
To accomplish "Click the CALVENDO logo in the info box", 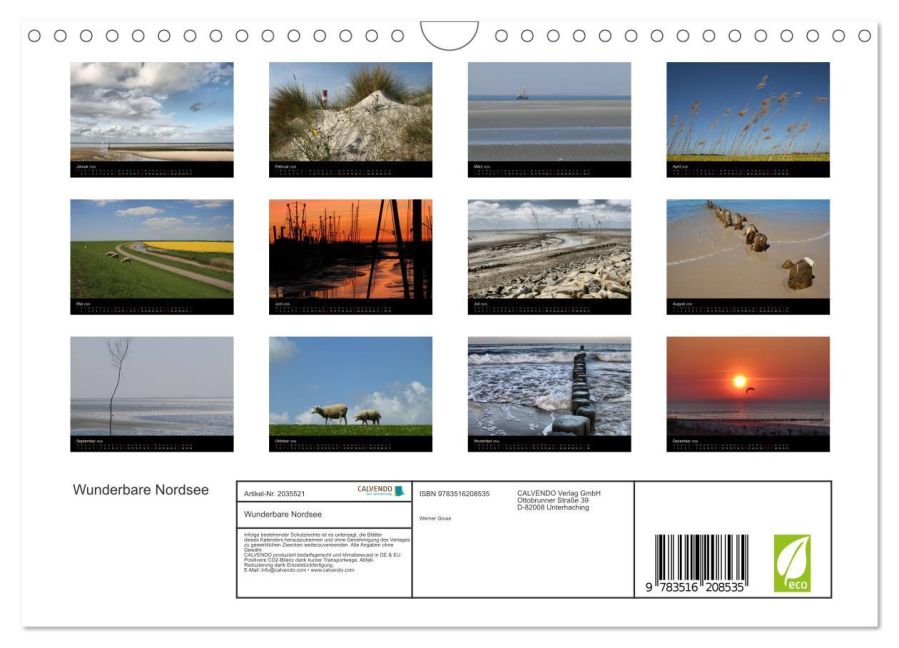I will pos(381,490).
